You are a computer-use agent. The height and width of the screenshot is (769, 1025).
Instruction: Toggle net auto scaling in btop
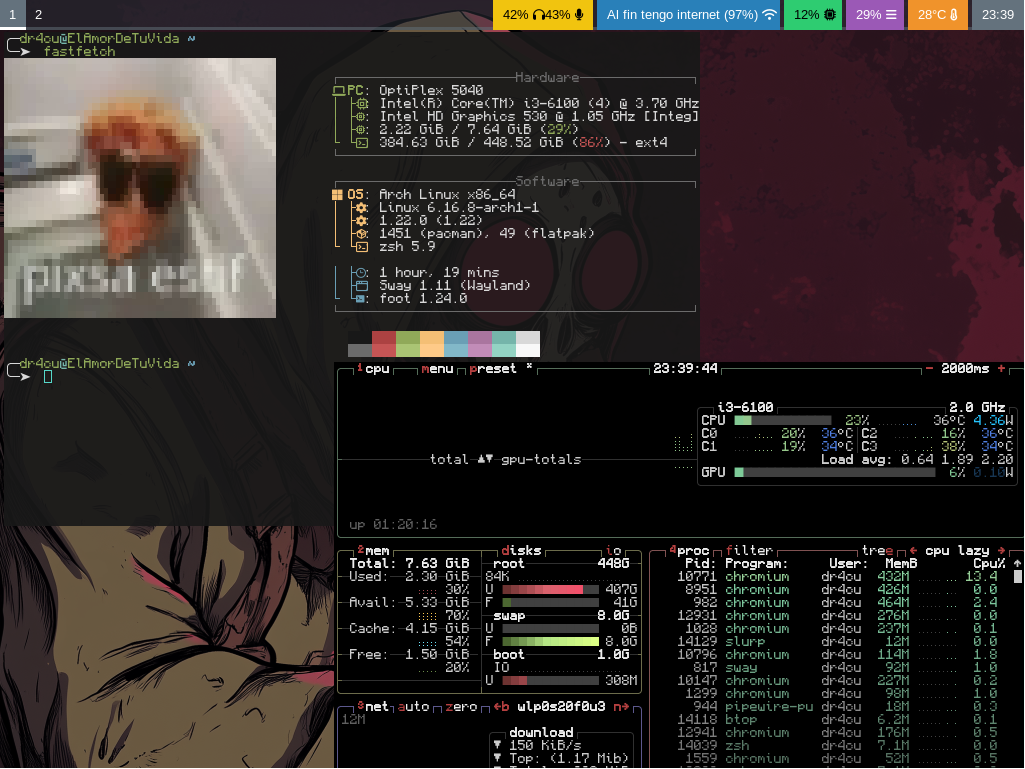click(x=414, y=706)
